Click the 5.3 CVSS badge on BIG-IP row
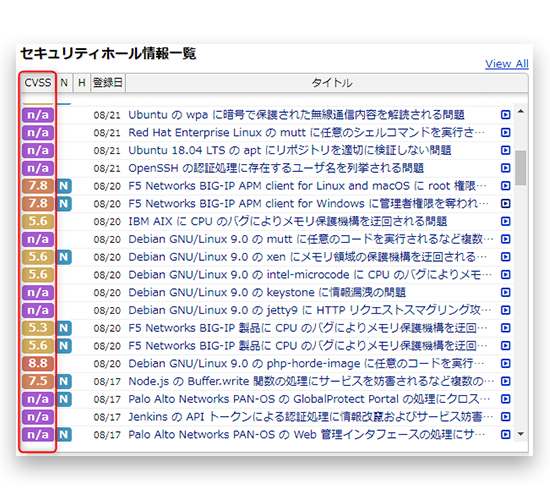The width and height of the screenshot is (550, 500). [38, 328]
